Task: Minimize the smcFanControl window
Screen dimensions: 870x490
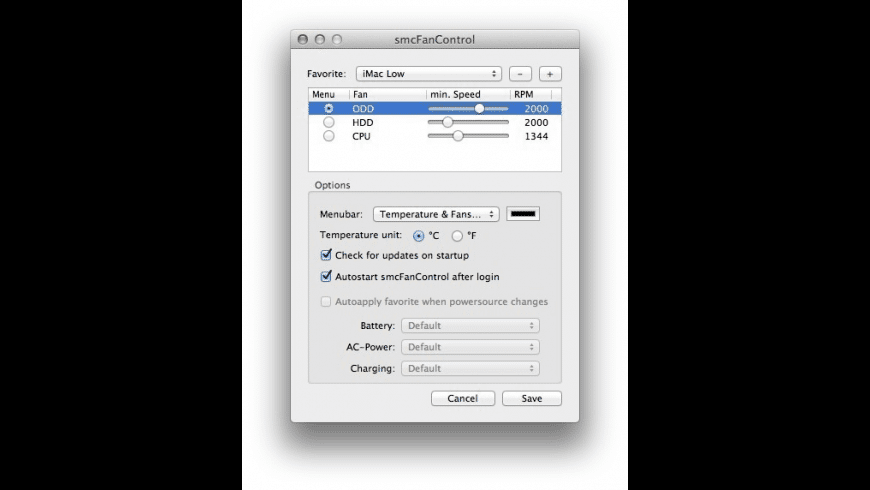Action: (320, 39)
